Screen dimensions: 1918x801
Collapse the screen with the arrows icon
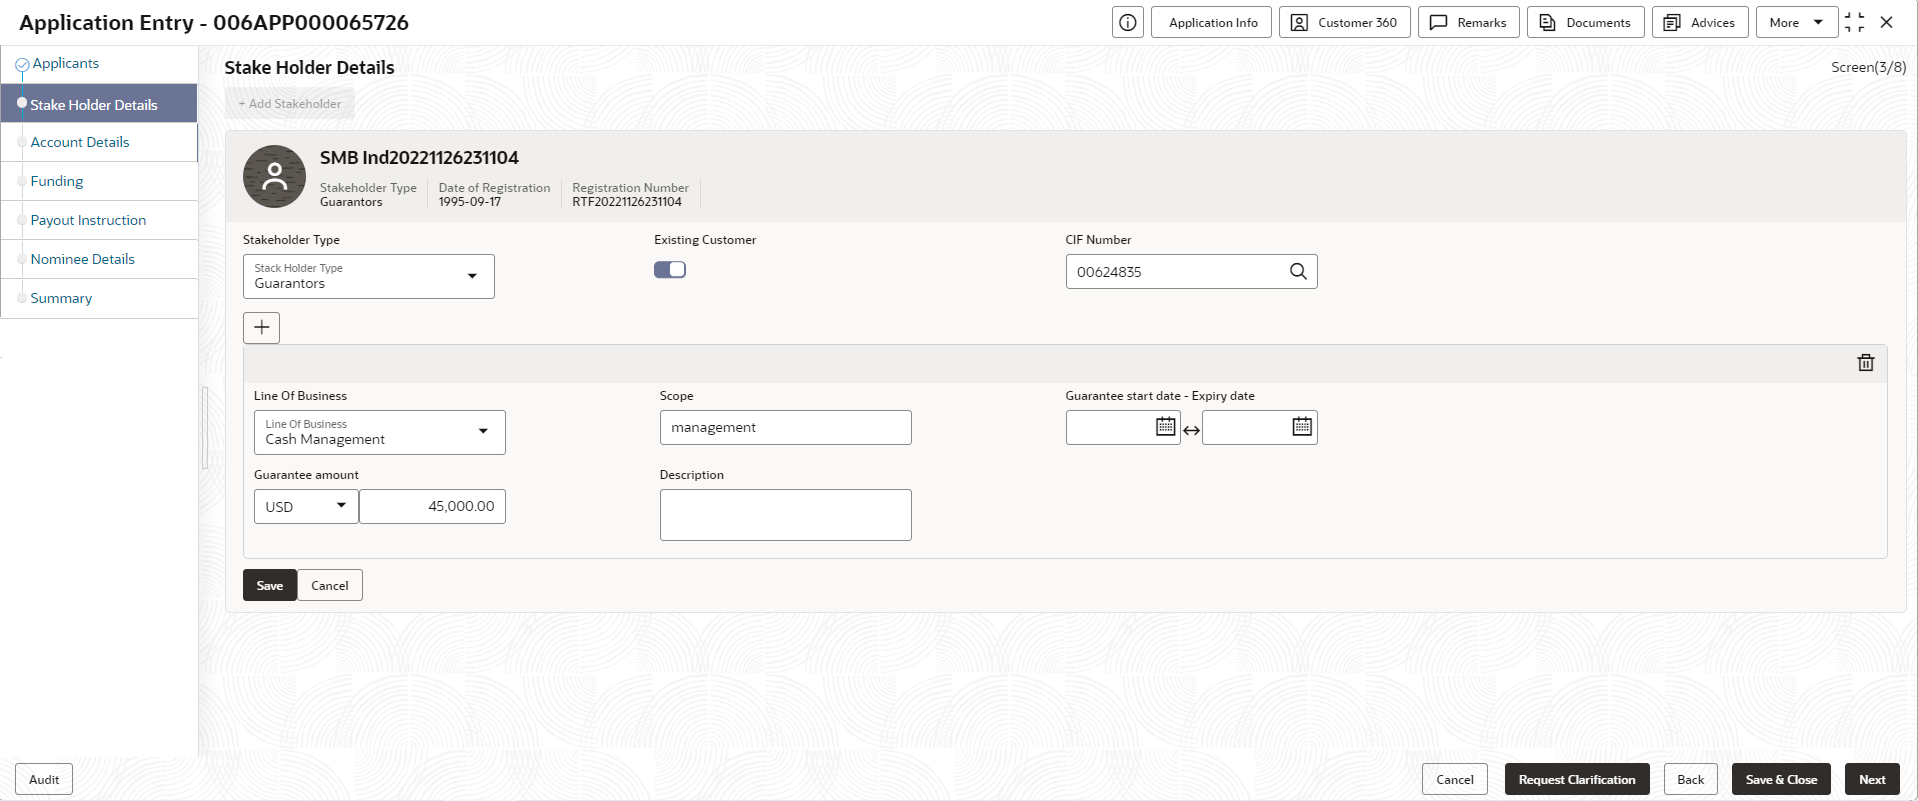tap(1854, 22)
